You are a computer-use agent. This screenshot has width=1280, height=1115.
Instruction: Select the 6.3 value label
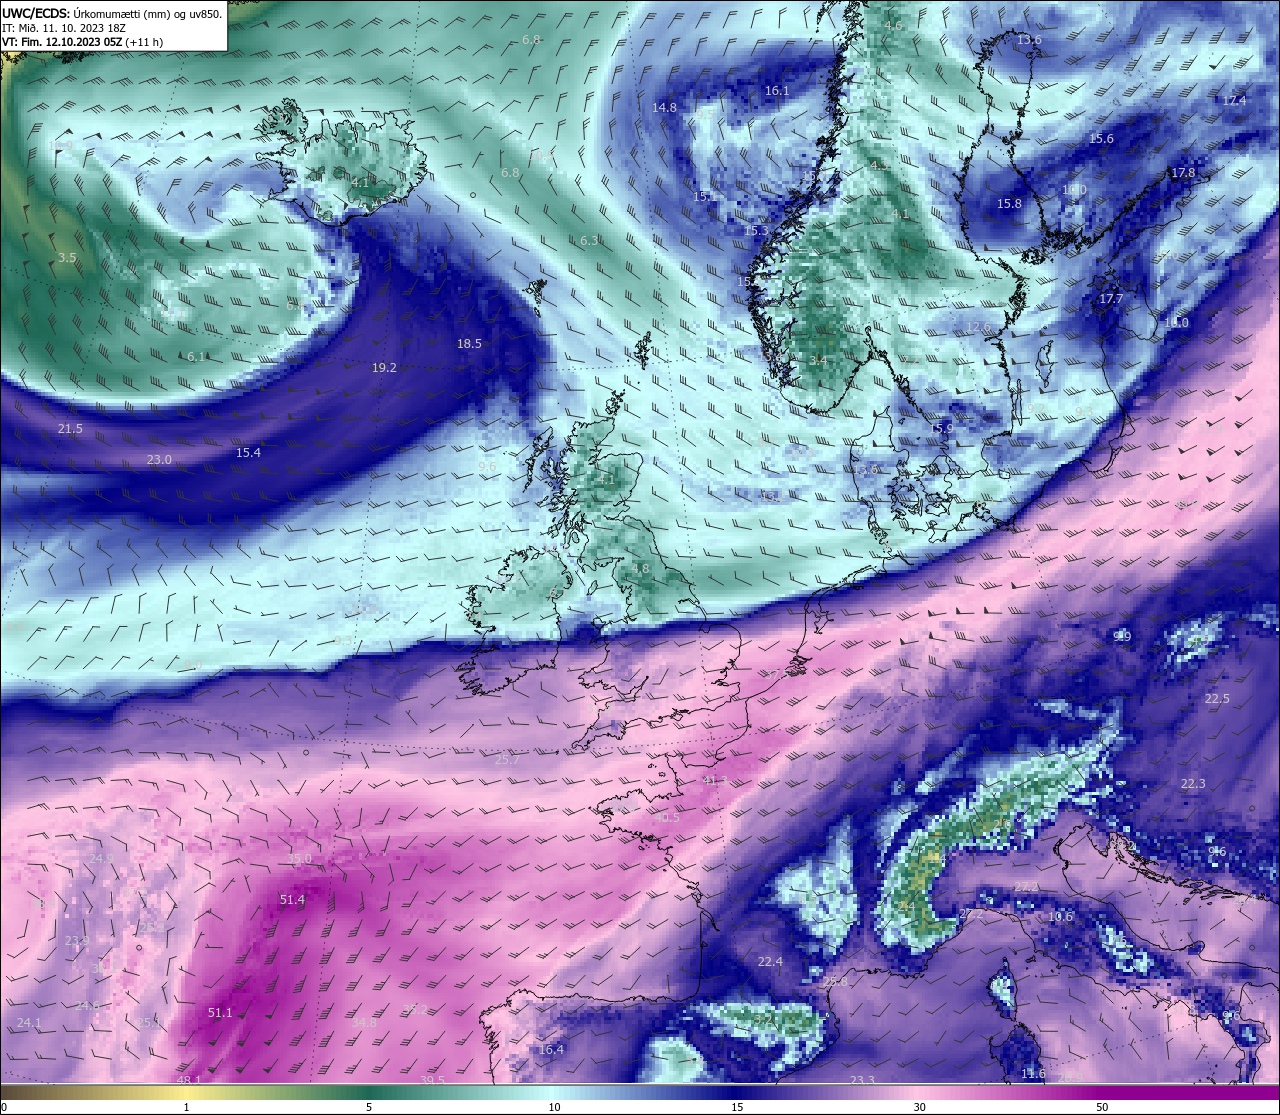click(589, 241)
